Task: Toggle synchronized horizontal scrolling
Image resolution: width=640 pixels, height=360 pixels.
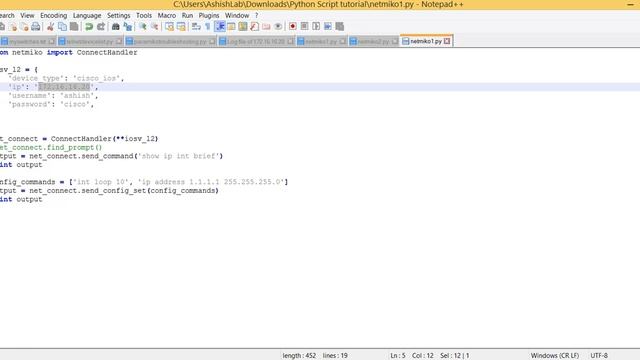Action: coord(181,27)
